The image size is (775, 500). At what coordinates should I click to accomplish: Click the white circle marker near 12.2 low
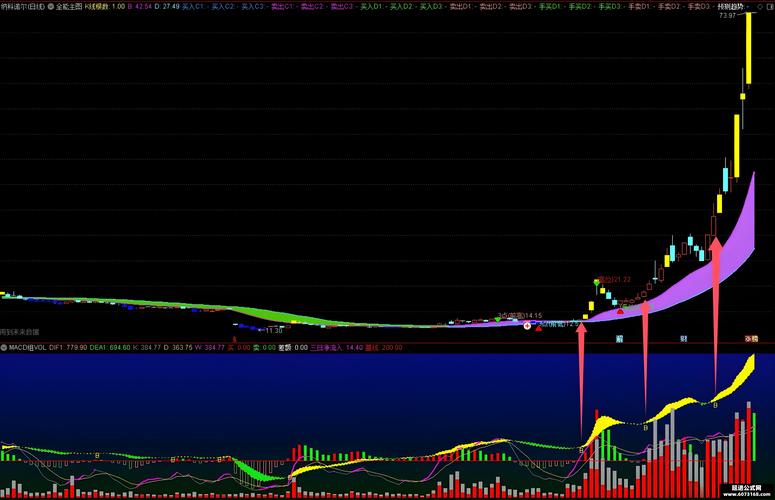click(x=527, y=326)
